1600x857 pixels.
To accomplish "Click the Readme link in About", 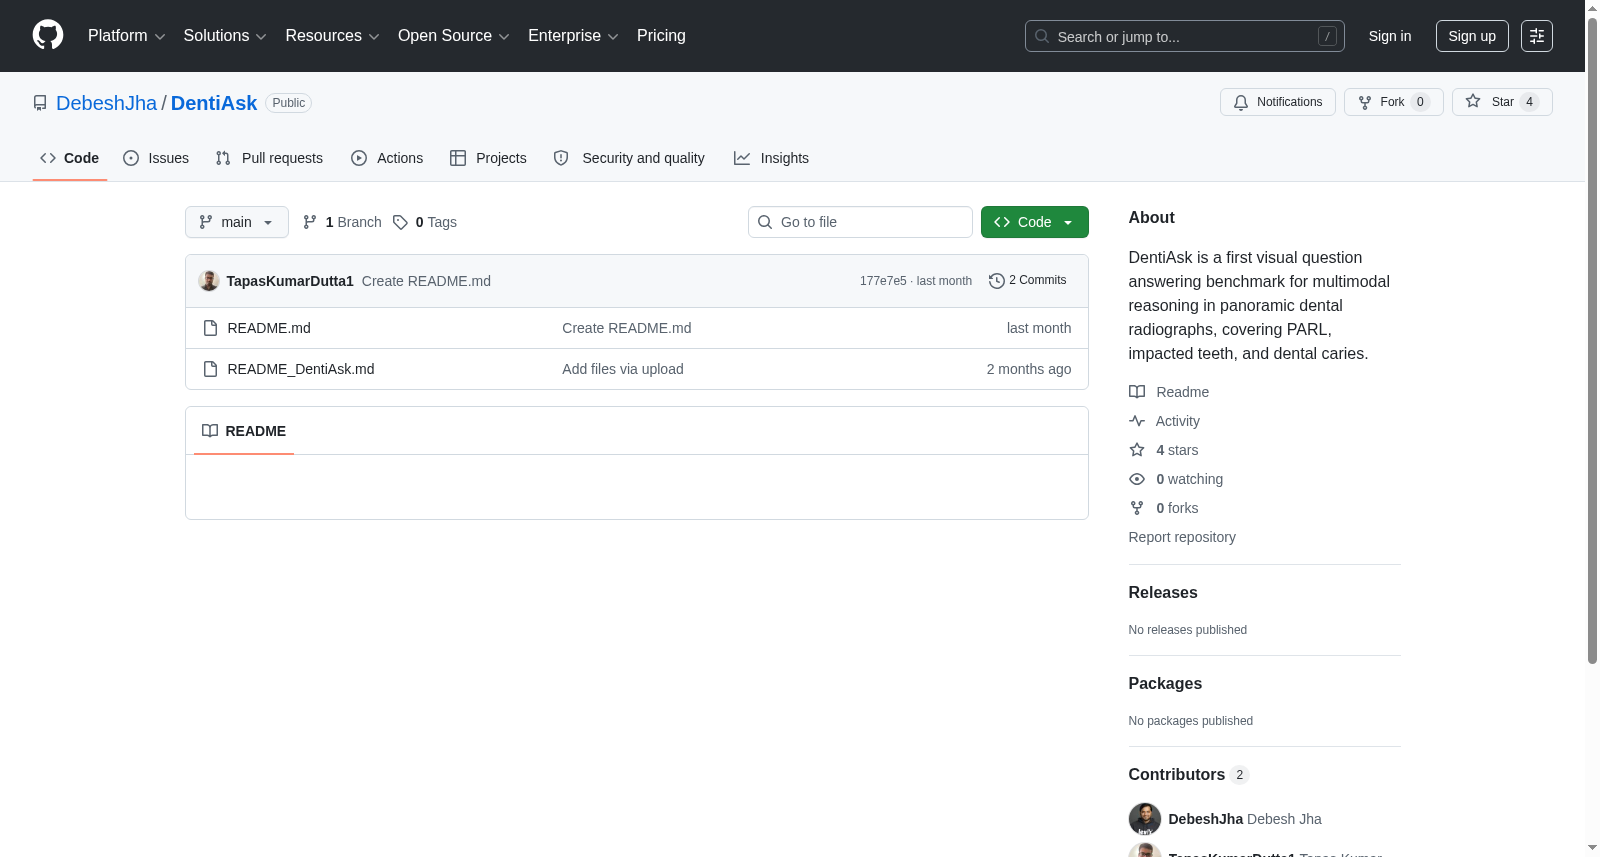I will (1169, 392).
